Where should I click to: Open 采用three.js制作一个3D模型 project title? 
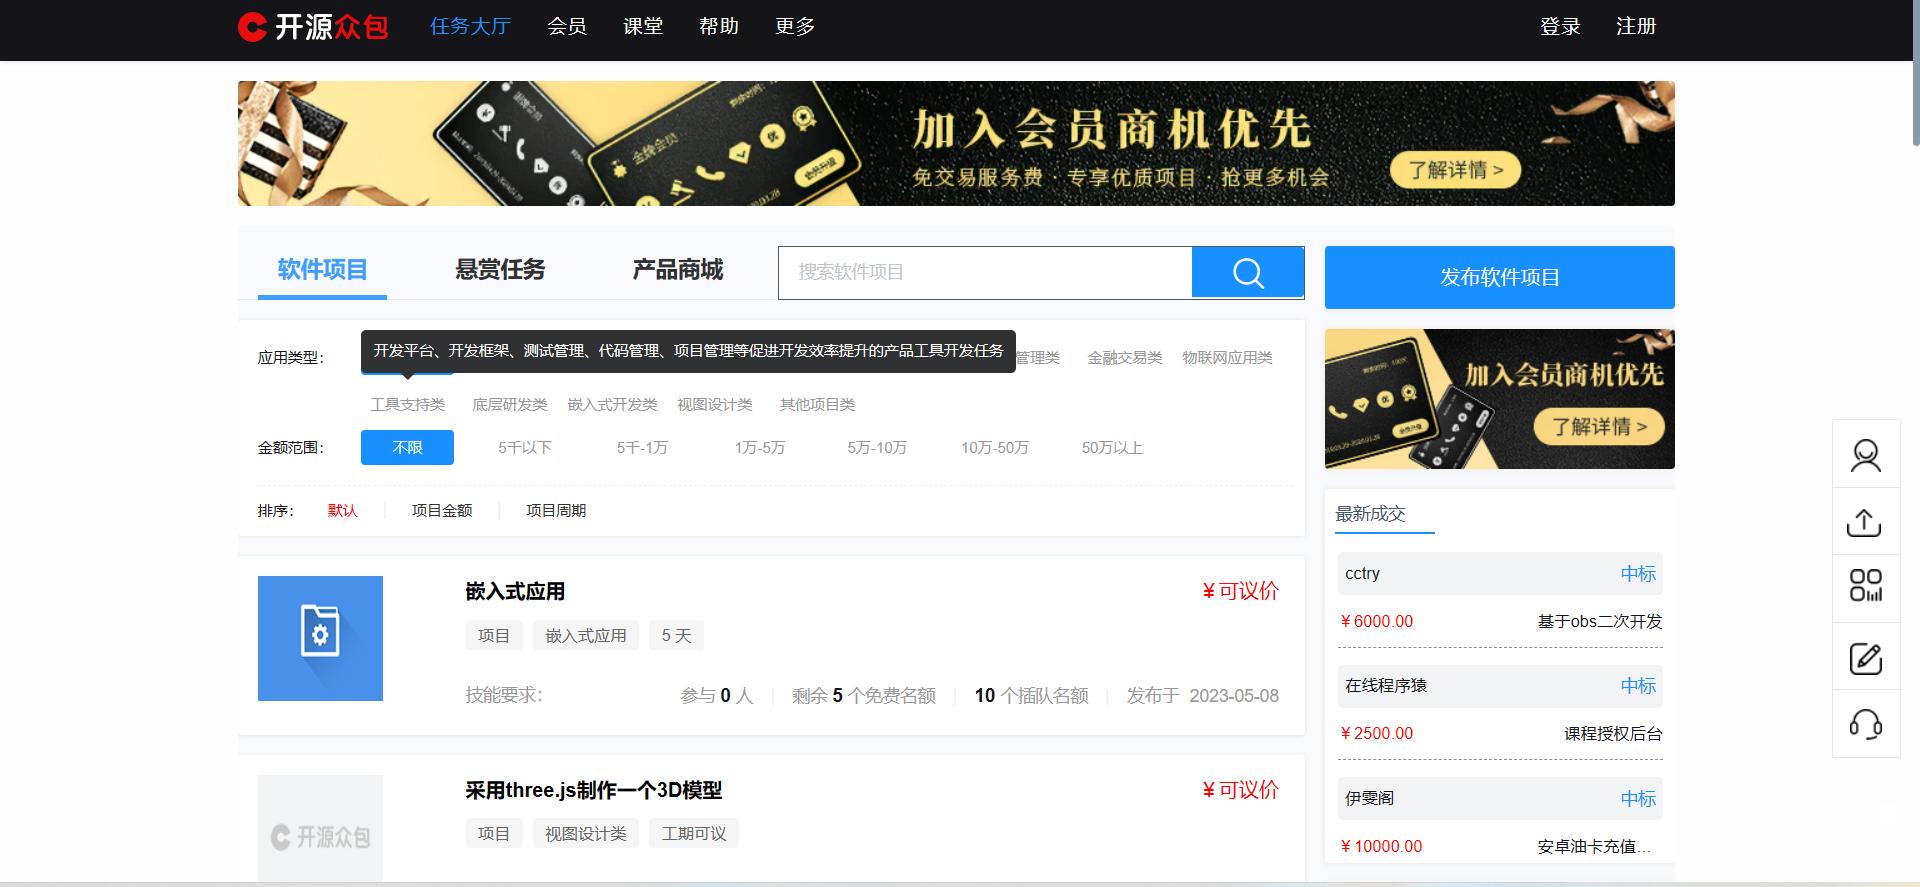pyautogui.click(x=593, y=791)
